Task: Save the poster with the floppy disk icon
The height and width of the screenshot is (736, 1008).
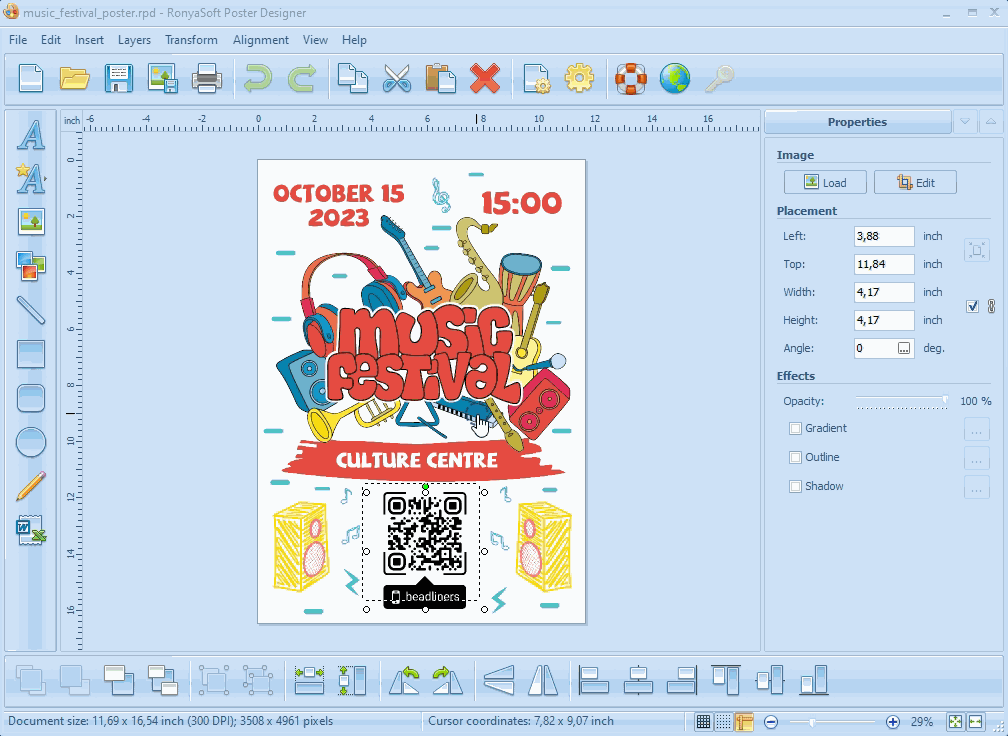Action: tap(118, 78)
